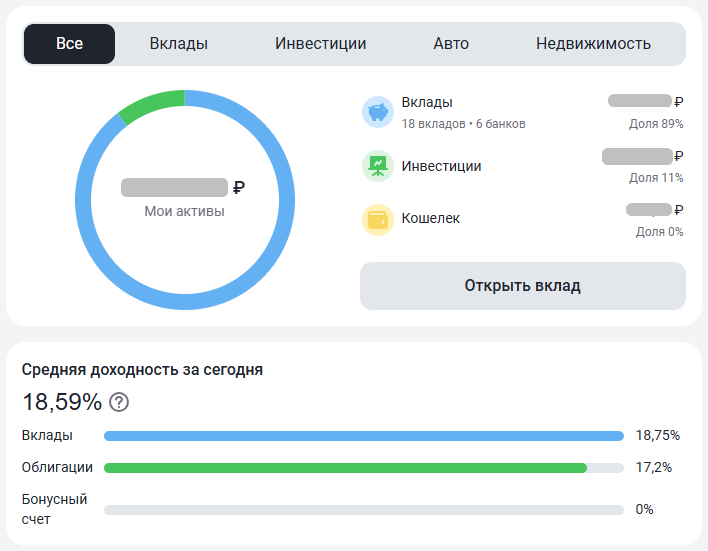Click the "18 вкладов • 6 банков" text
The height and width of the screenshot is (551, 708).
pyautogui.click(x=464, y=124)
